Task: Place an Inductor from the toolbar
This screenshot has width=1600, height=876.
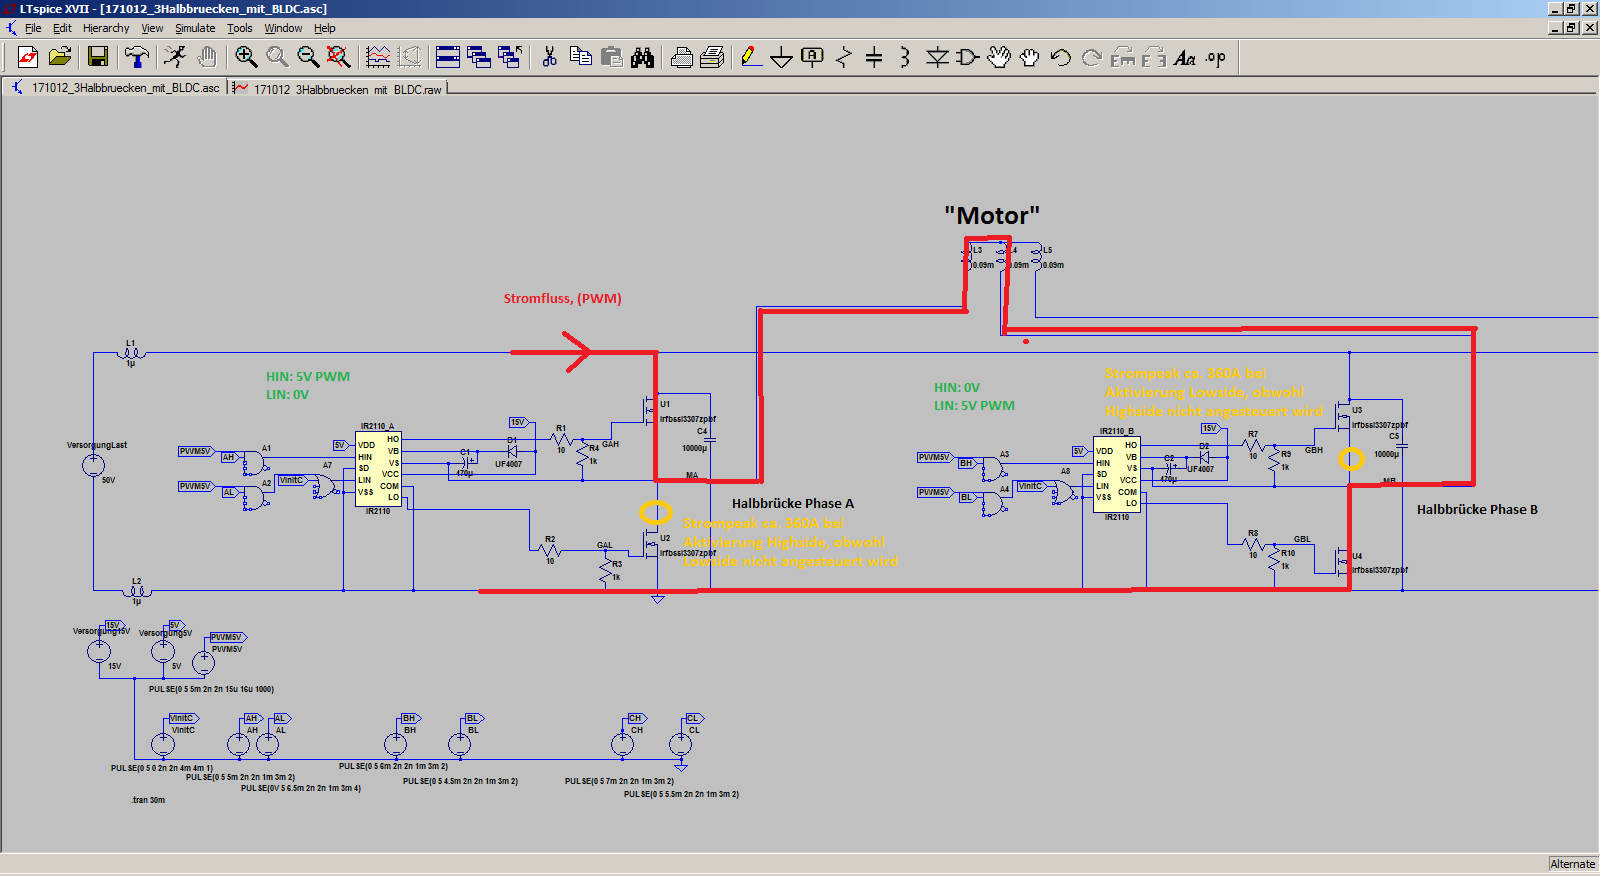Action: tap(905, 57)
